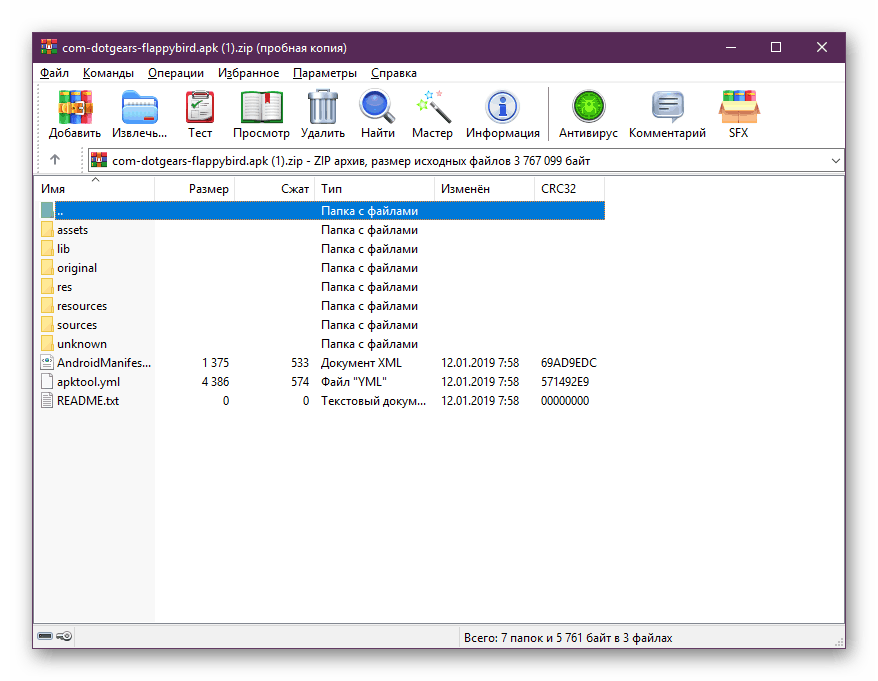Viewport: 878px width, 681px height.
Task: Click the SFX archive icon
Action: click(739, 106)
